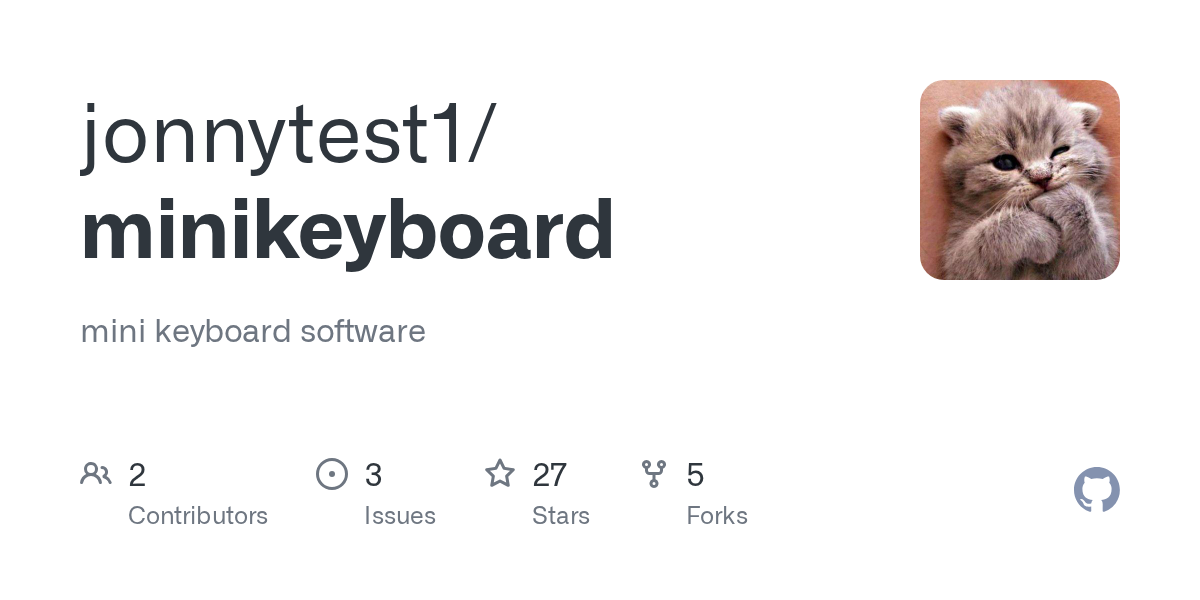Open the Issues label
The image size is (1200, 600).
pos(400,516)
